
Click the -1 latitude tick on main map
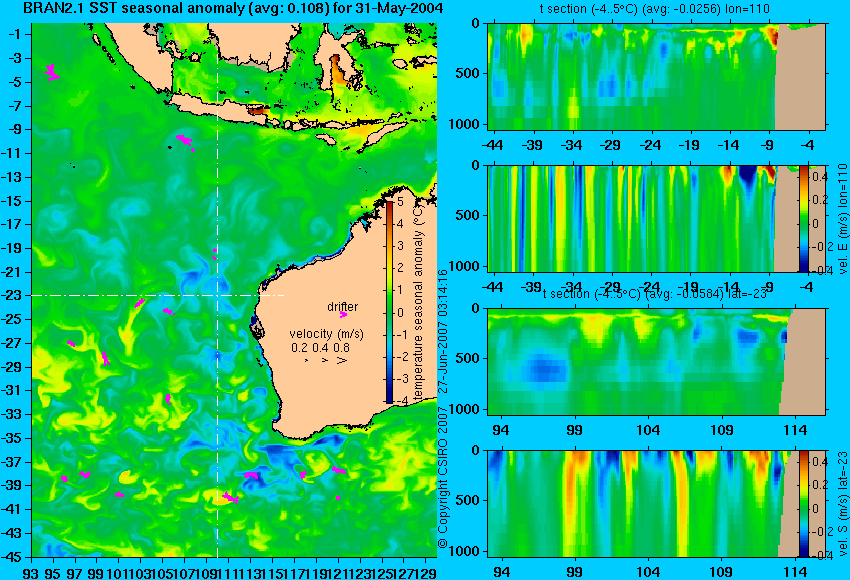pos(14,34)
